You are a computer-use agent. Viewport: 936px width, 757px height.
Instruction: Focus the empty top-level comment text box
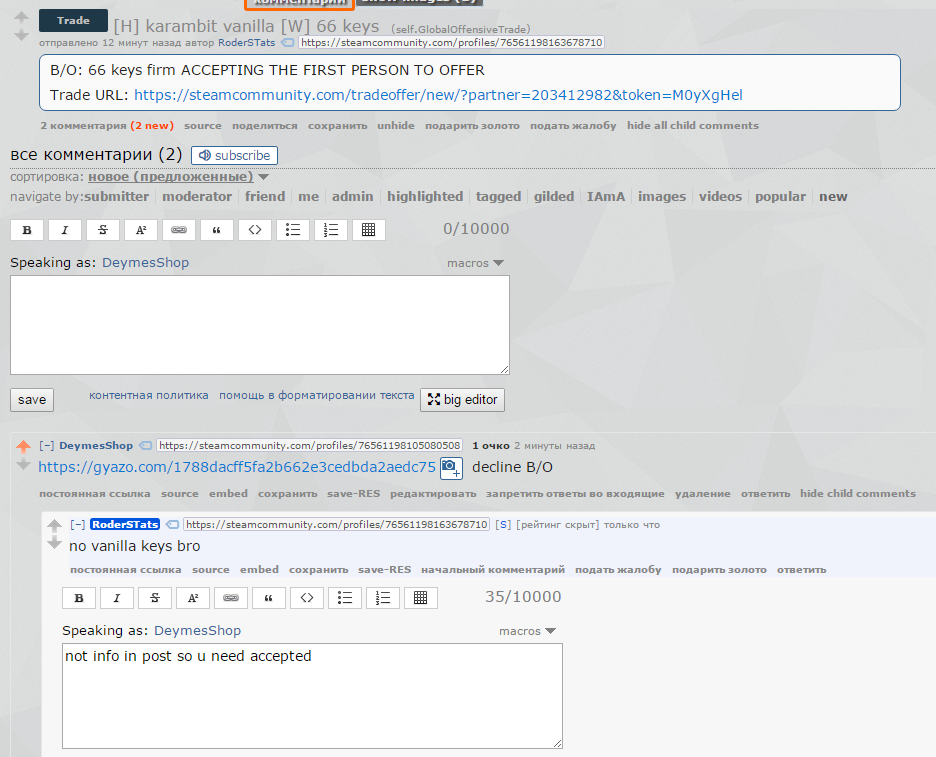(260, 325)
